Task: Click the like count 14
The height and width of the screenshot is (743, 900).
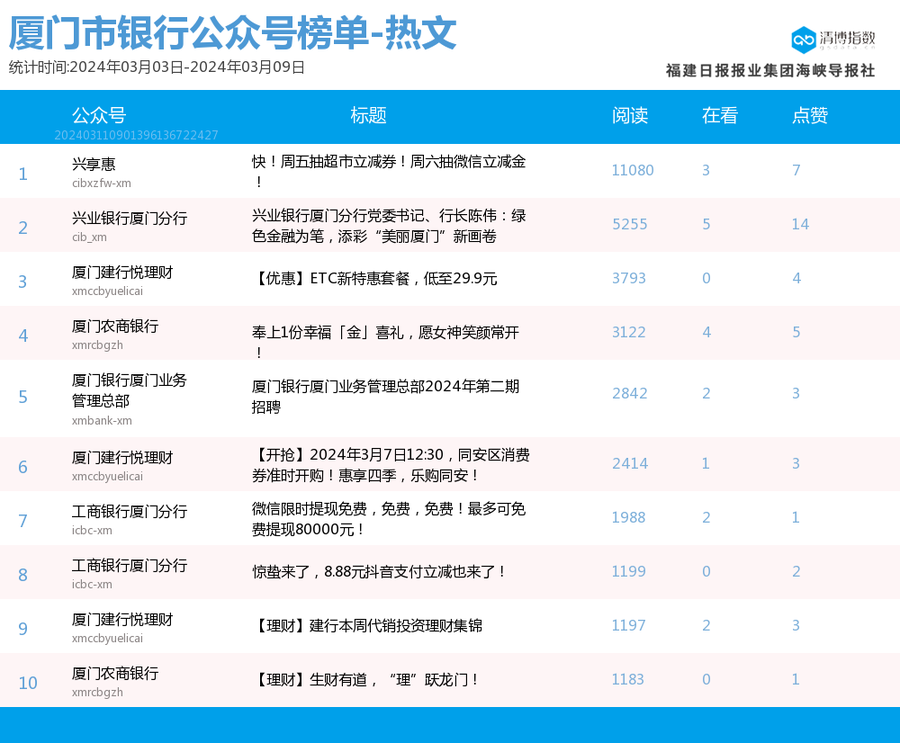Action: (800, 224)
